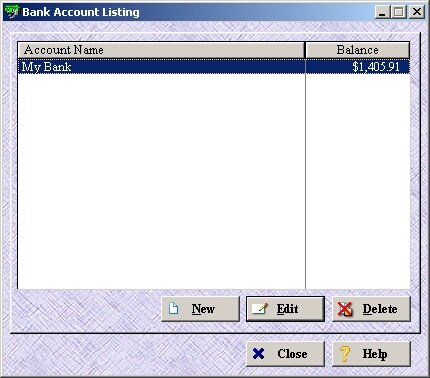The width and height of the screenshot is (430, 378).
Task: Open Help for this window
Action: tap(371, 354)
